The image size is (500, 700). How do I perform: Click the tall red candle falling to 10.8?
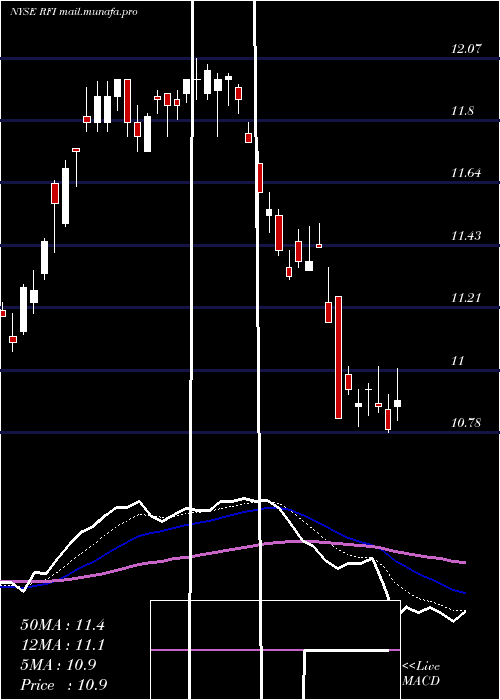click(338, 357)
